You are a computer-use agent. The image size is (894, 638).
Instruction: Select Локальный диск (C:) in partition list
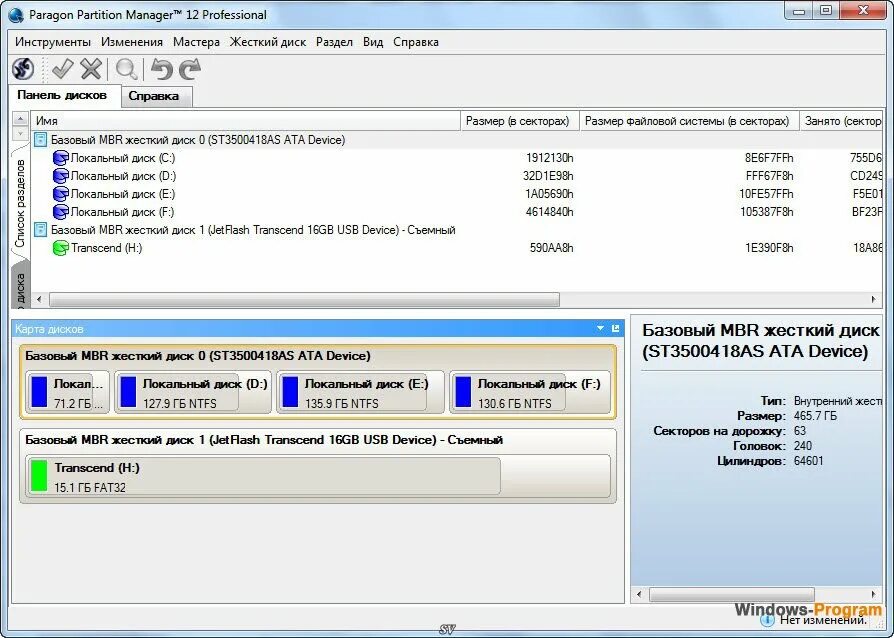click(123, 158)
